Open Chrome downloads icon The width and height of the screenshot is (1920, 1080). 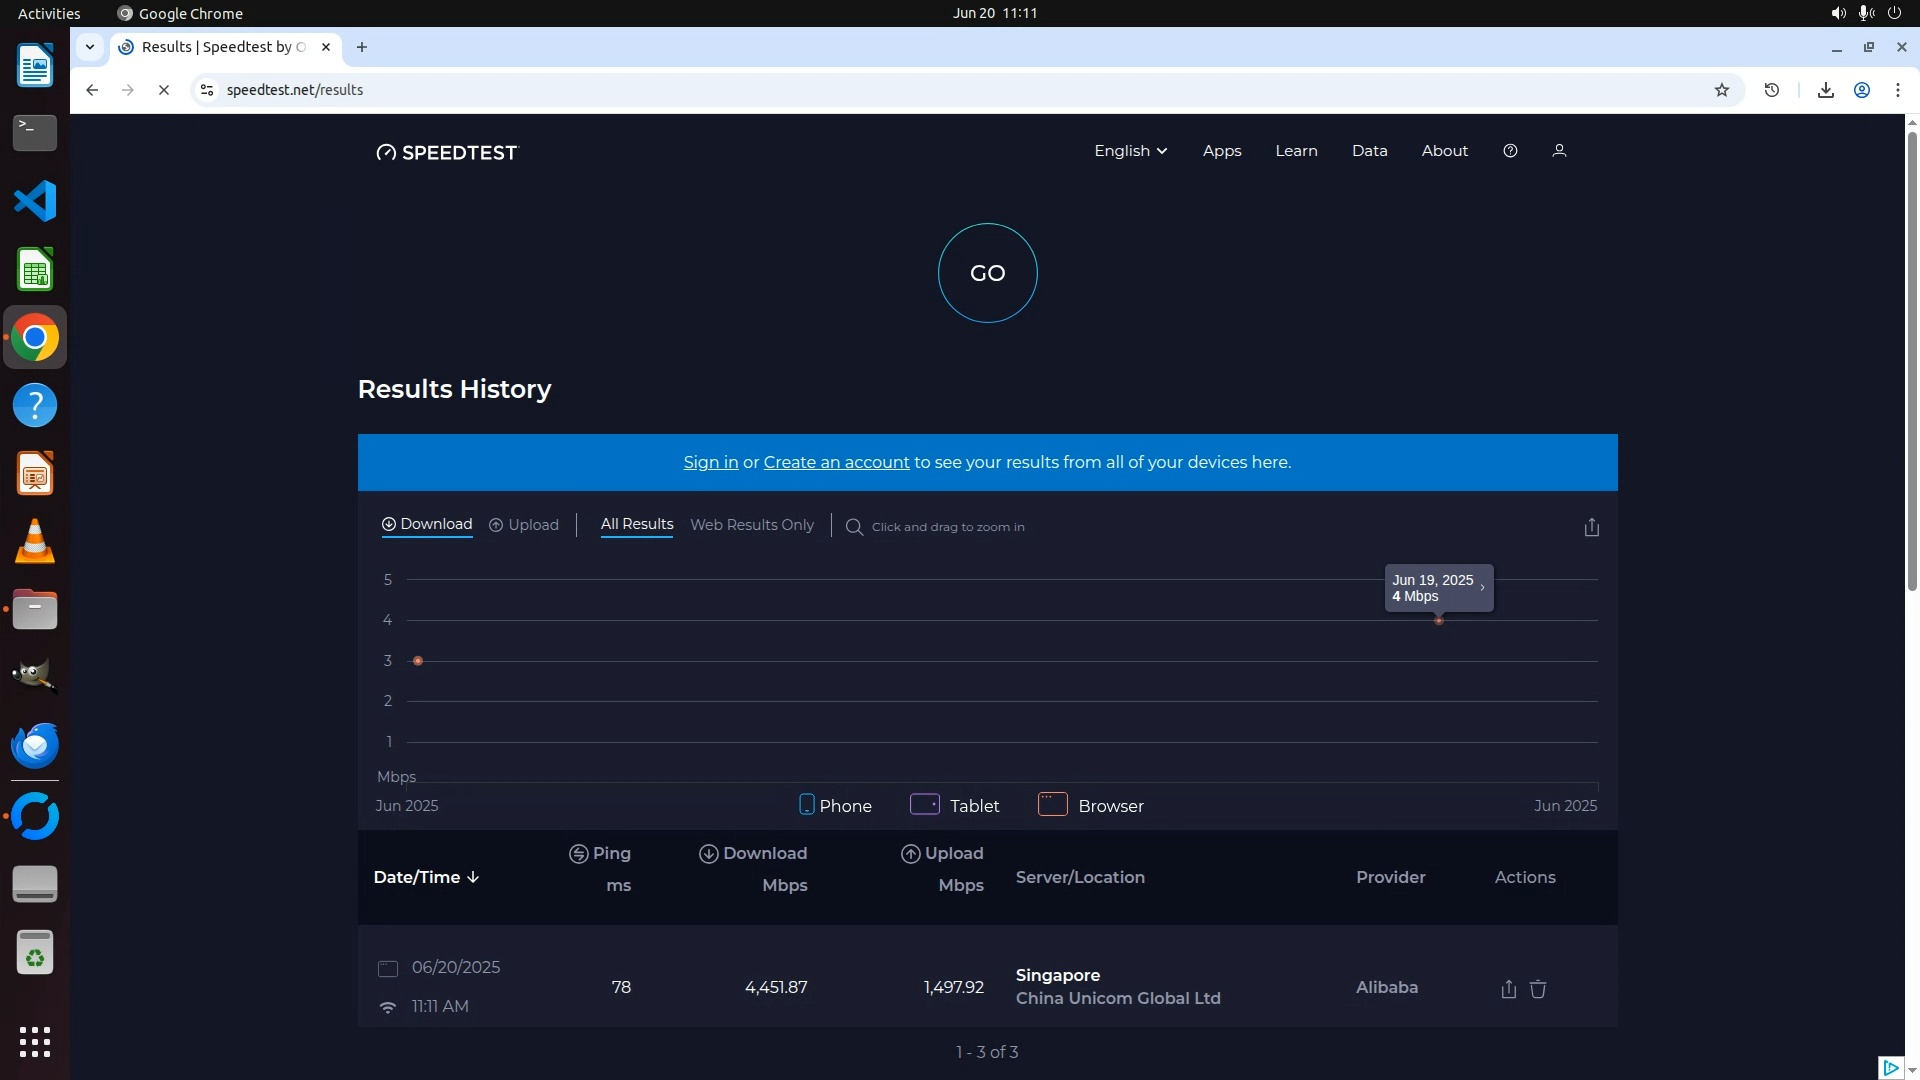coord(1825,90)
